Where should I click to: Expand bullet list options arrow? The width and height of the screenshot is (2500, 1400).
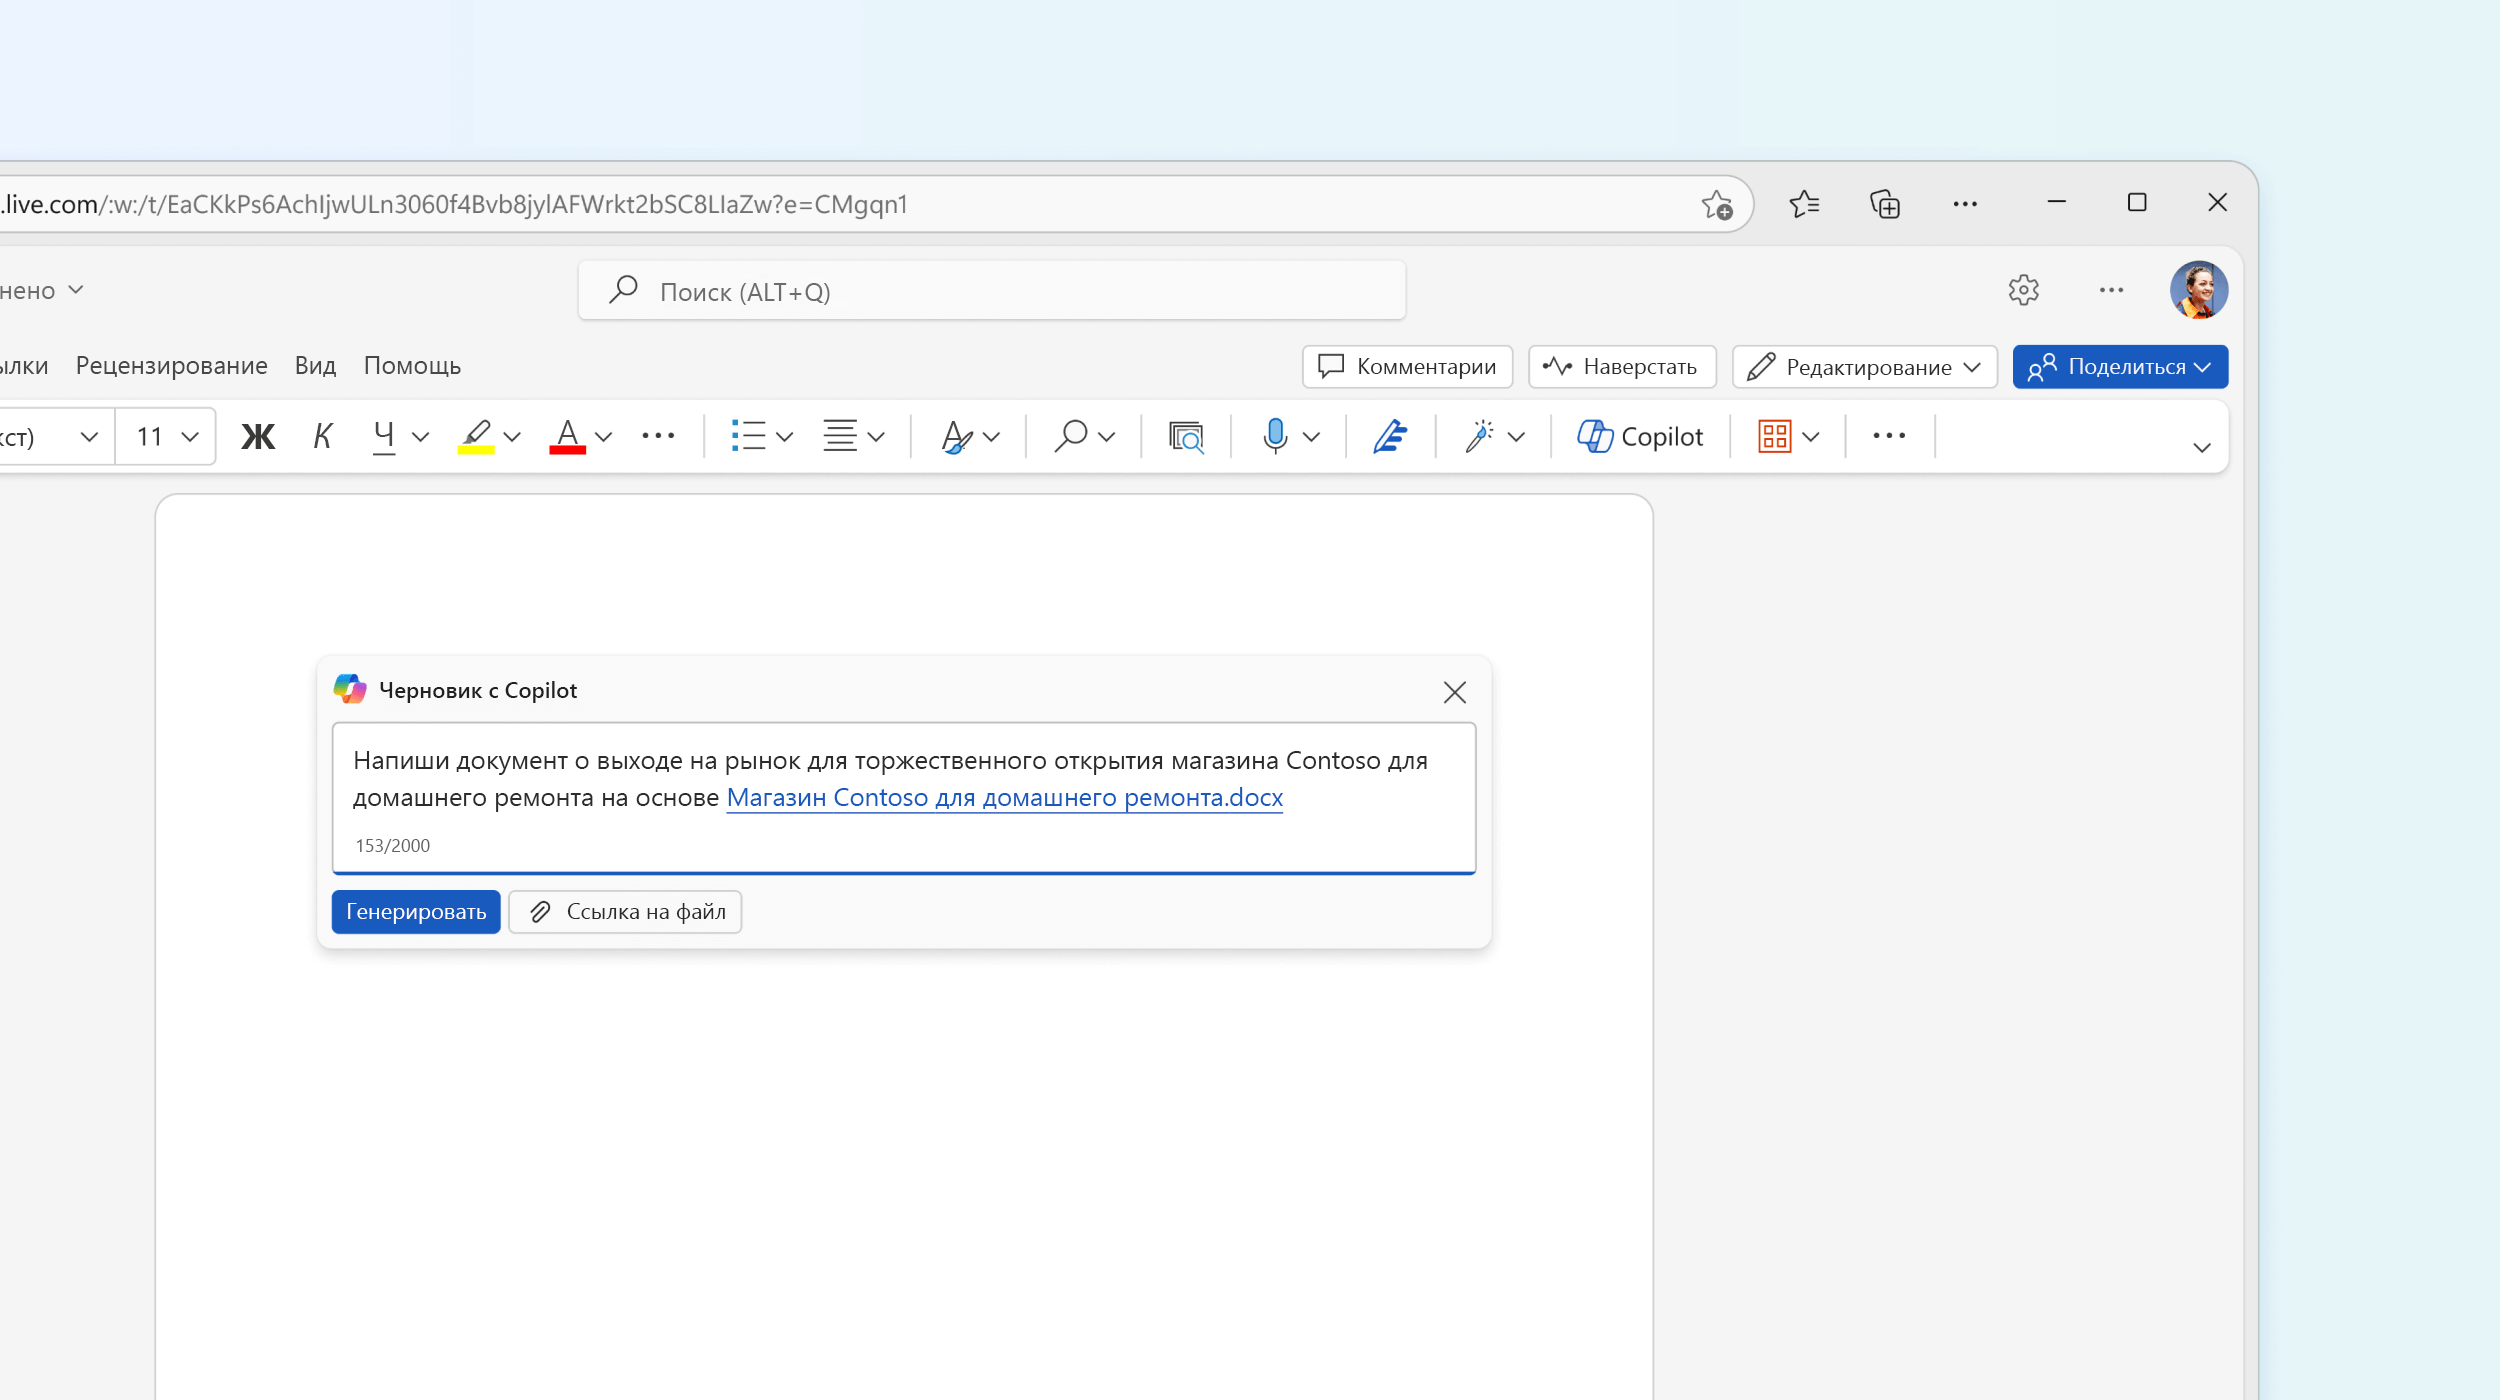pos(785,437)
